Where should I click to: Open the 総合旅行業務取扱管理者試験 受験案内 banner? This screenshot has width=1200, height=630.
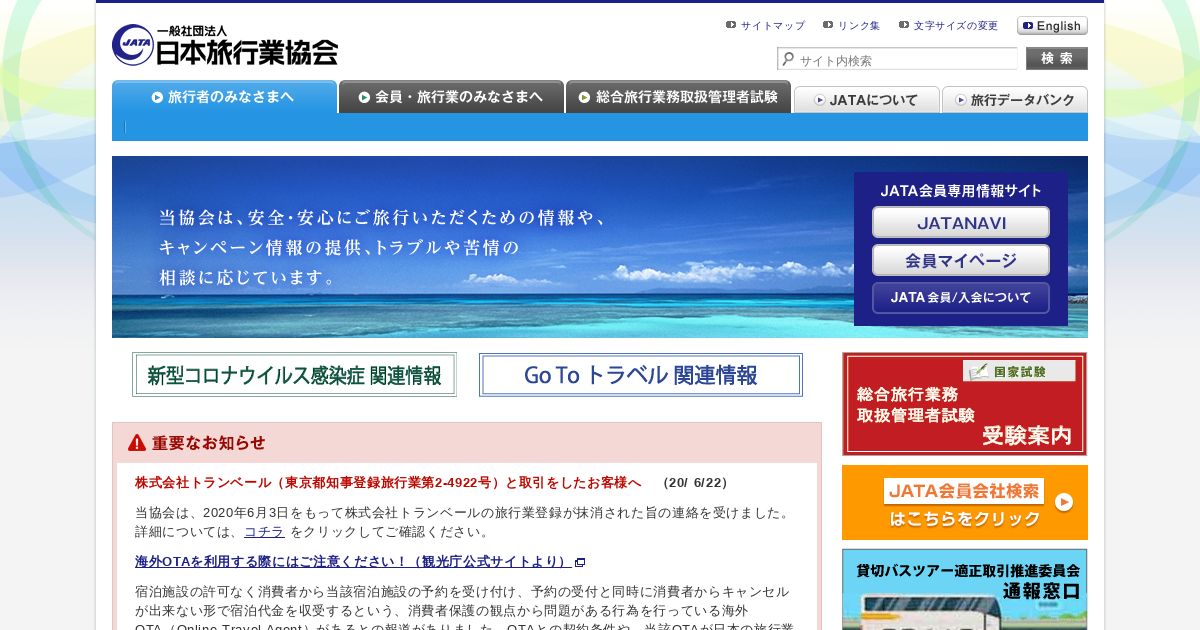point(964,404)
